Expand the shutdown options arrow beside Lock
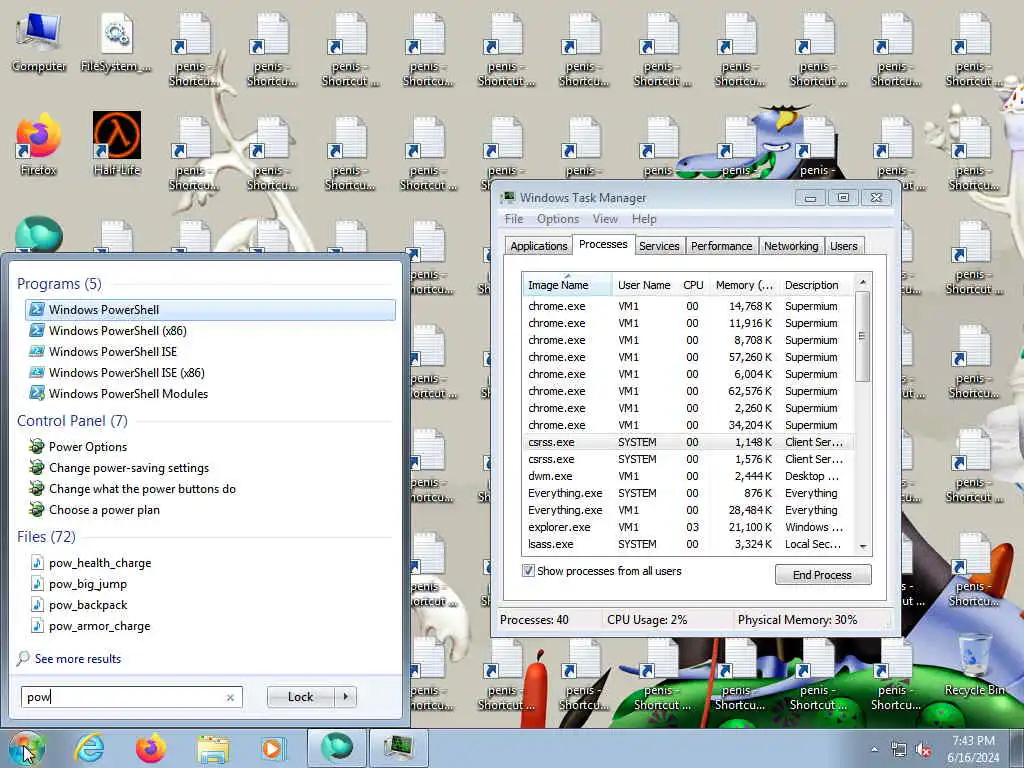The width and height of the screenshot is (1024, 768). pos(346,697)
